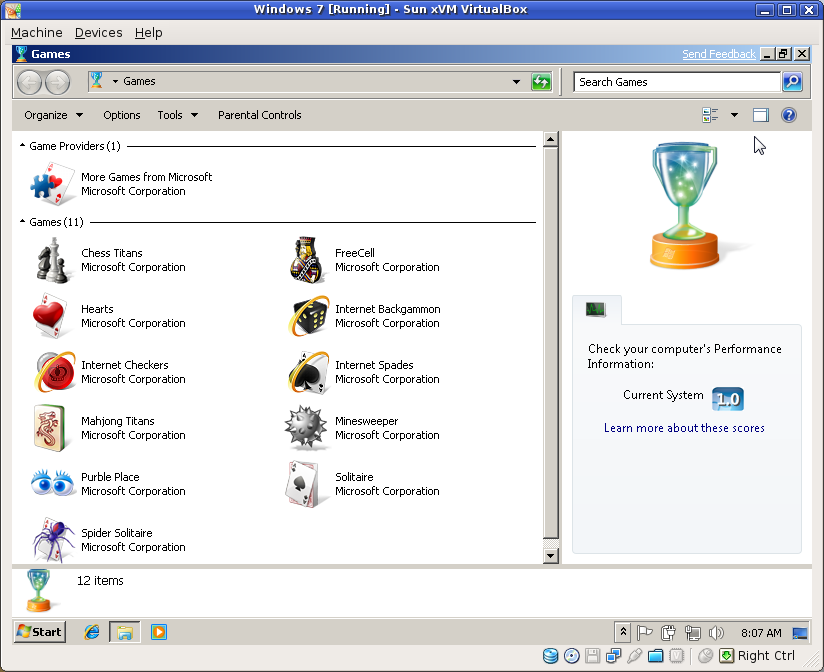Open the Machine menu
The height and width of the screenshot is (672, 824).
click(x=36, y=33)
